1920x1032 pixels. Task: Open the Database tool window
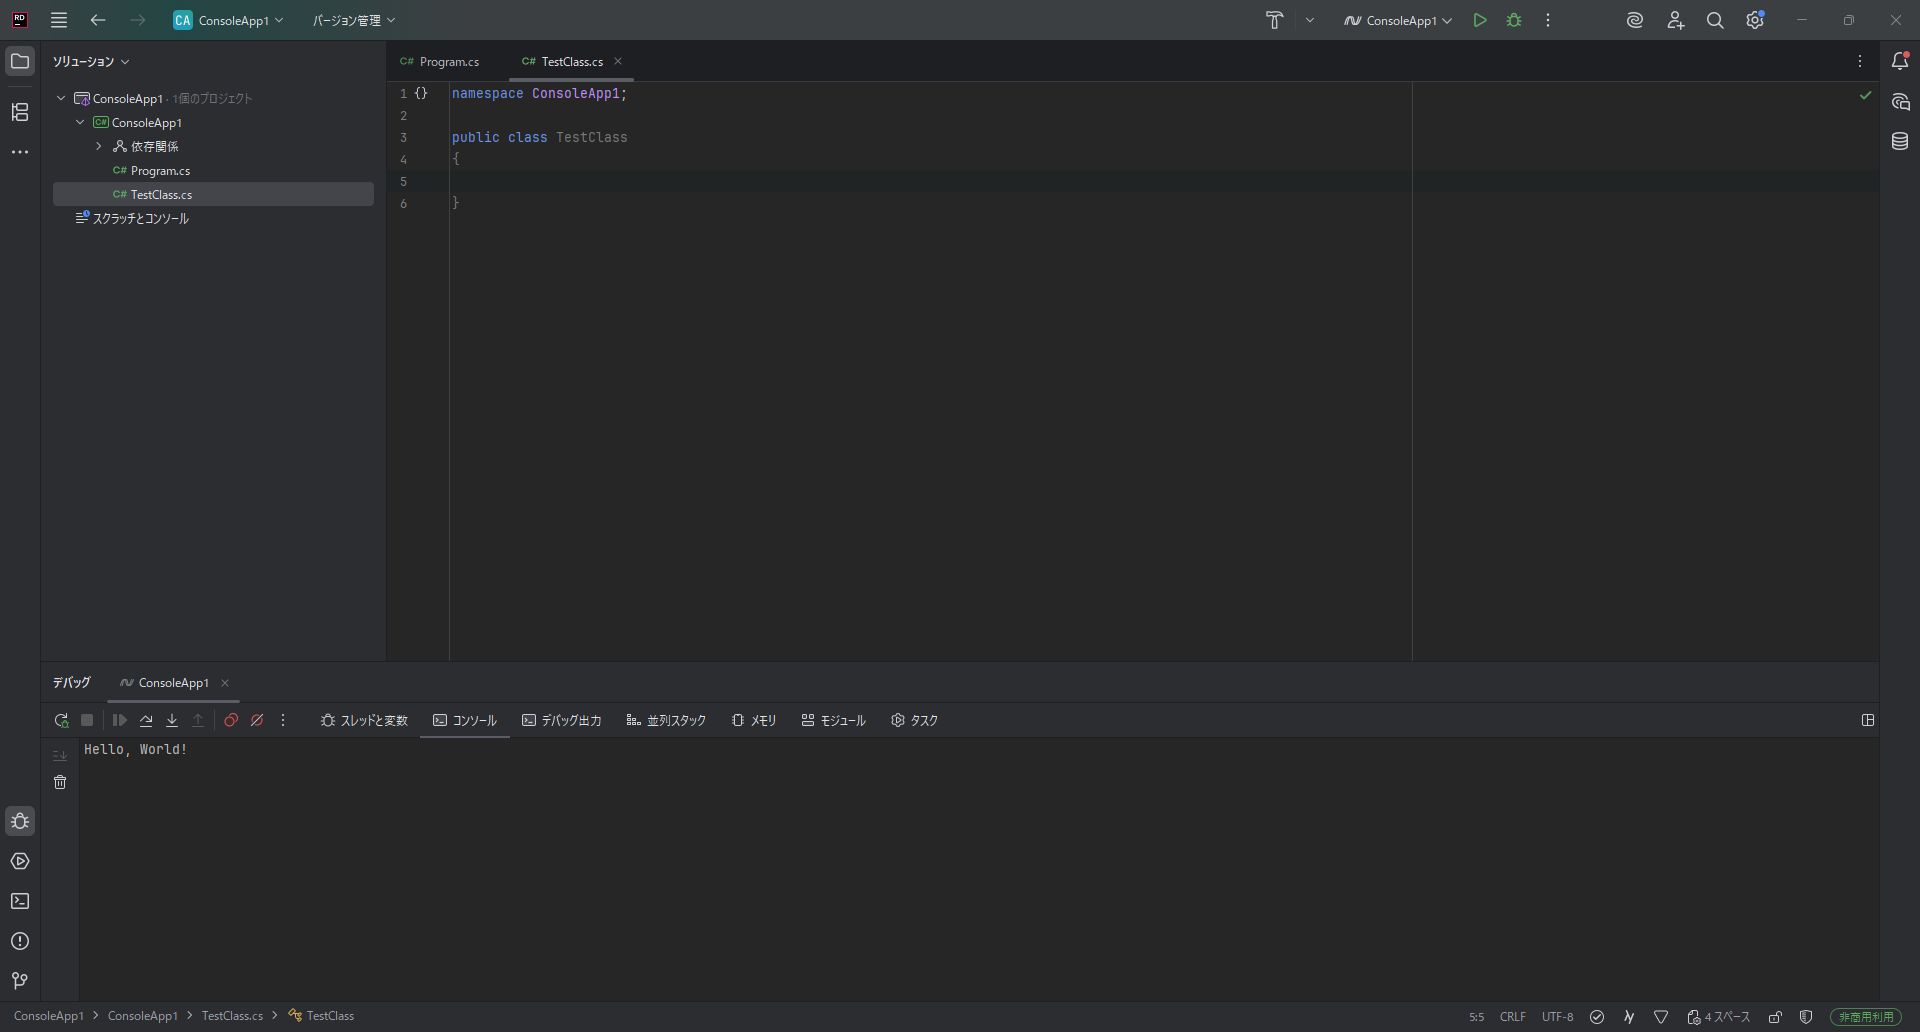[1900, 142]
